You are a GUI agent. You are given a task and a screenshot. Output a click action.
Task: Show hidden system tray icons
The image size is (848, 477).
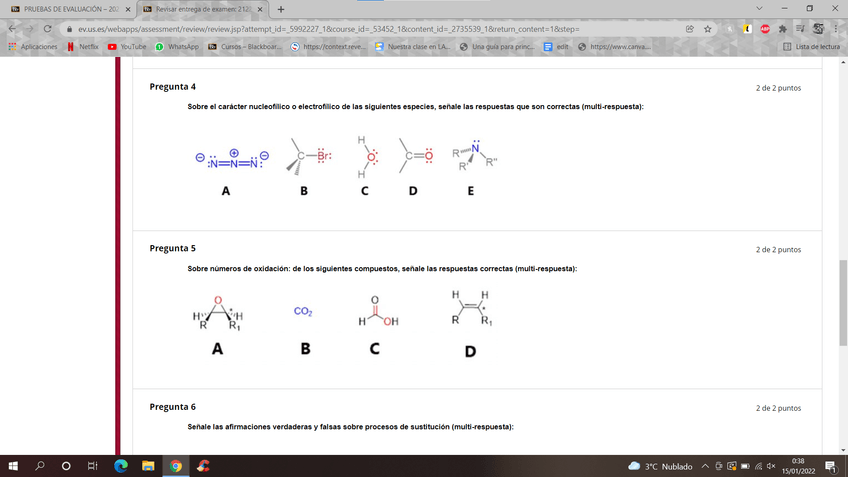coord(705,466)
